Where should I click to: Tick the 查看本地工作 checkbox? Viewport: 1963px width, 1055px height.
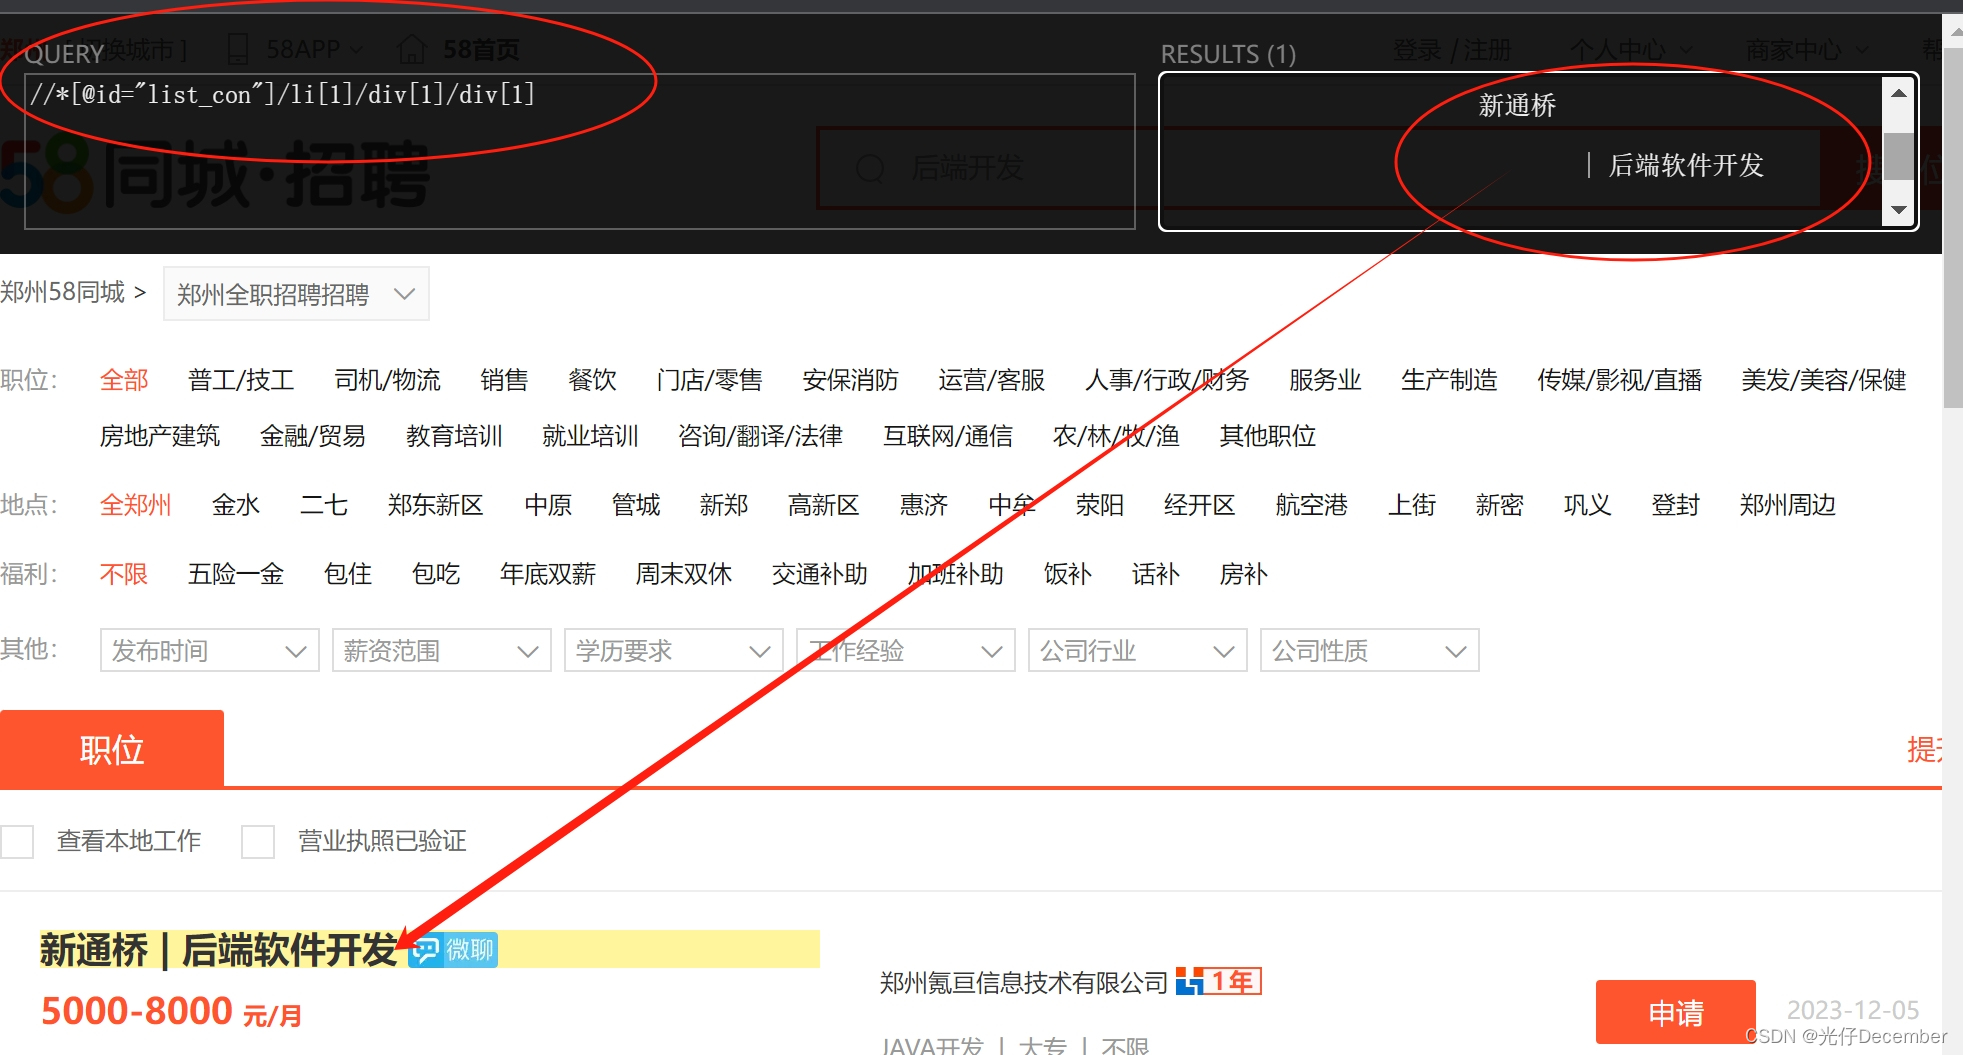coord(17,841)
